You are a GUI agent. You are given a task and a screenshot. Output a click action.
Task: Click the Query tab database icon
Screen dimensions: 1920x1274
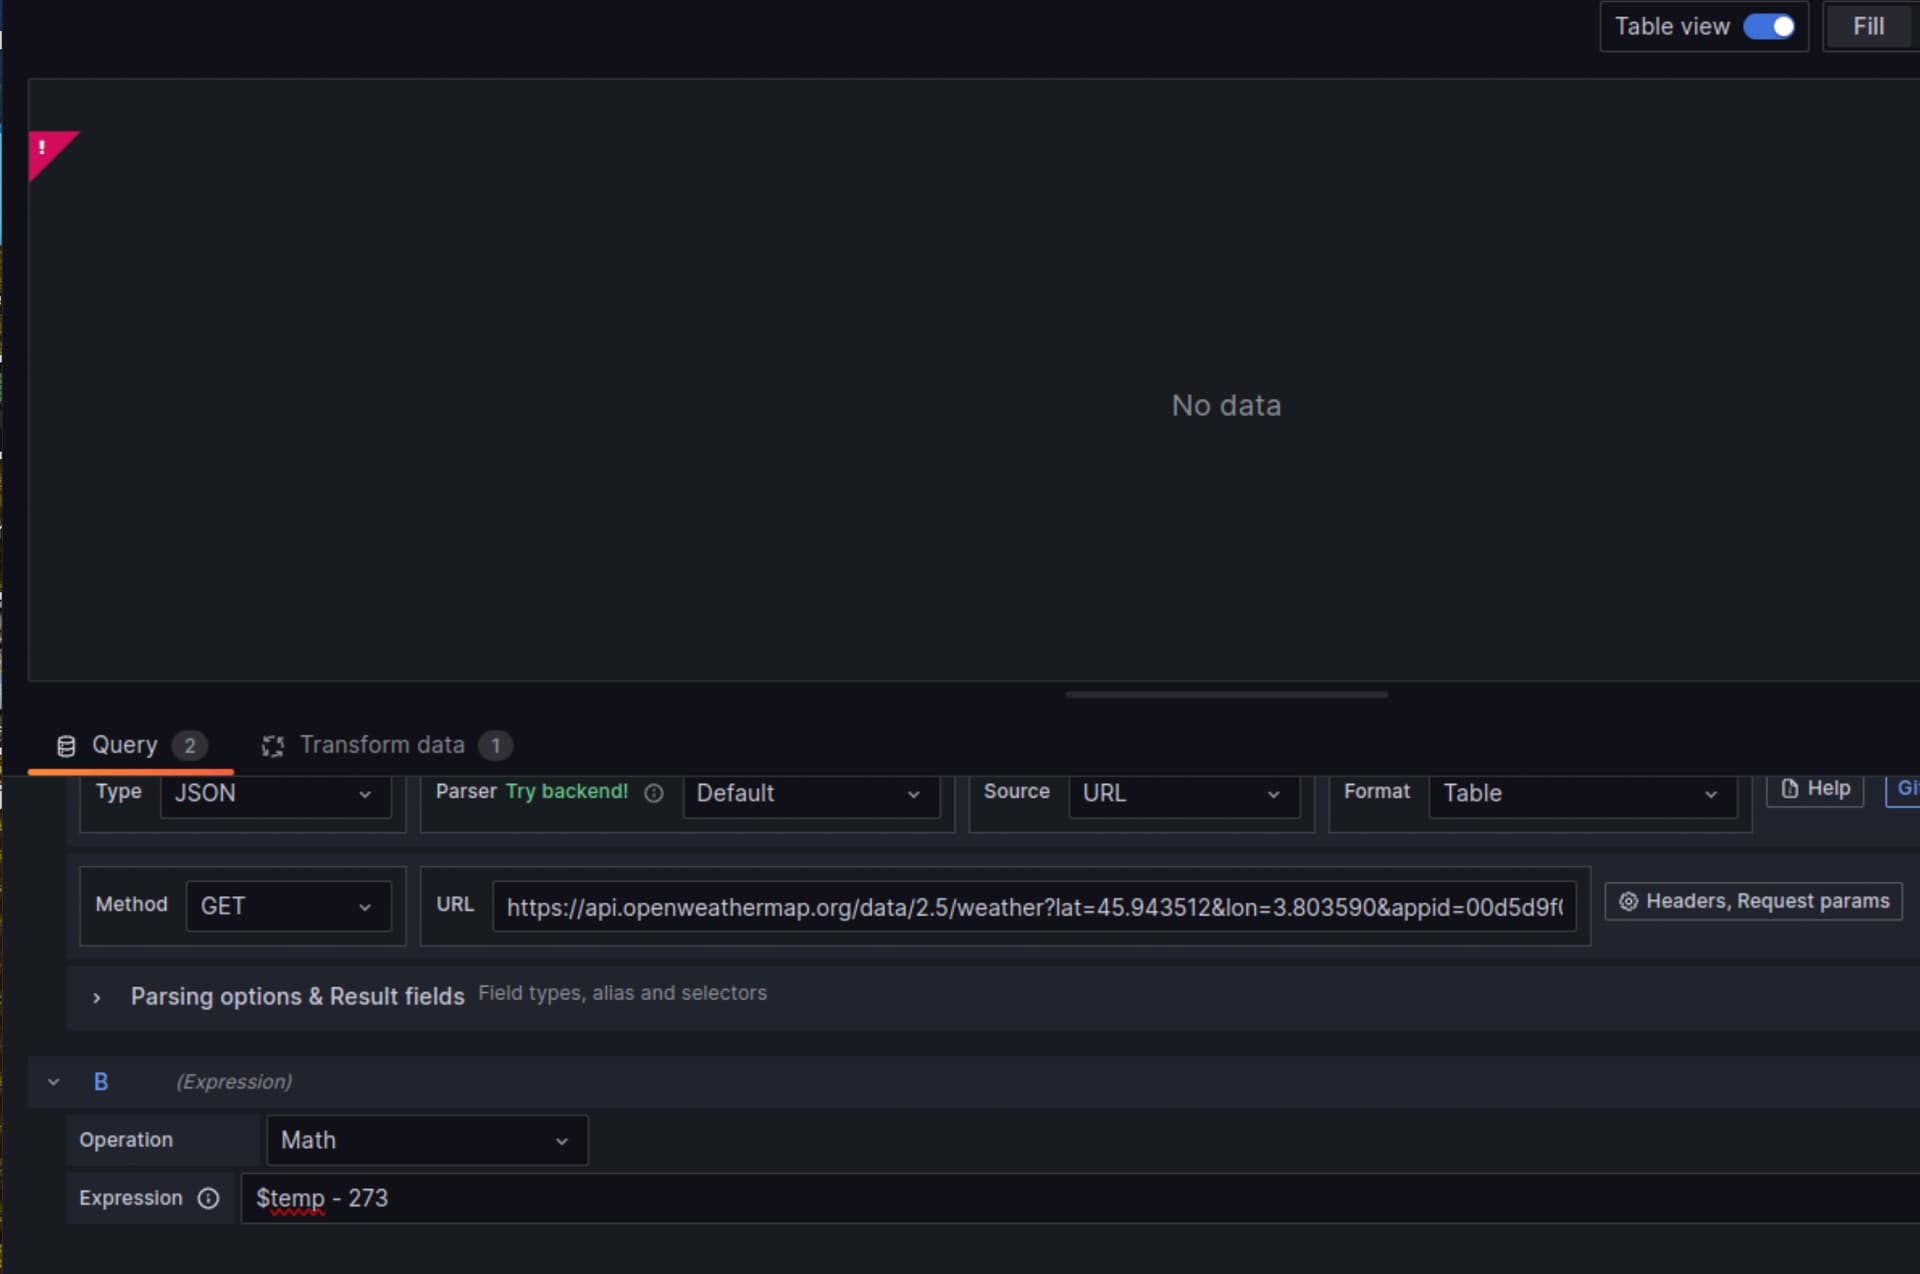66,746
